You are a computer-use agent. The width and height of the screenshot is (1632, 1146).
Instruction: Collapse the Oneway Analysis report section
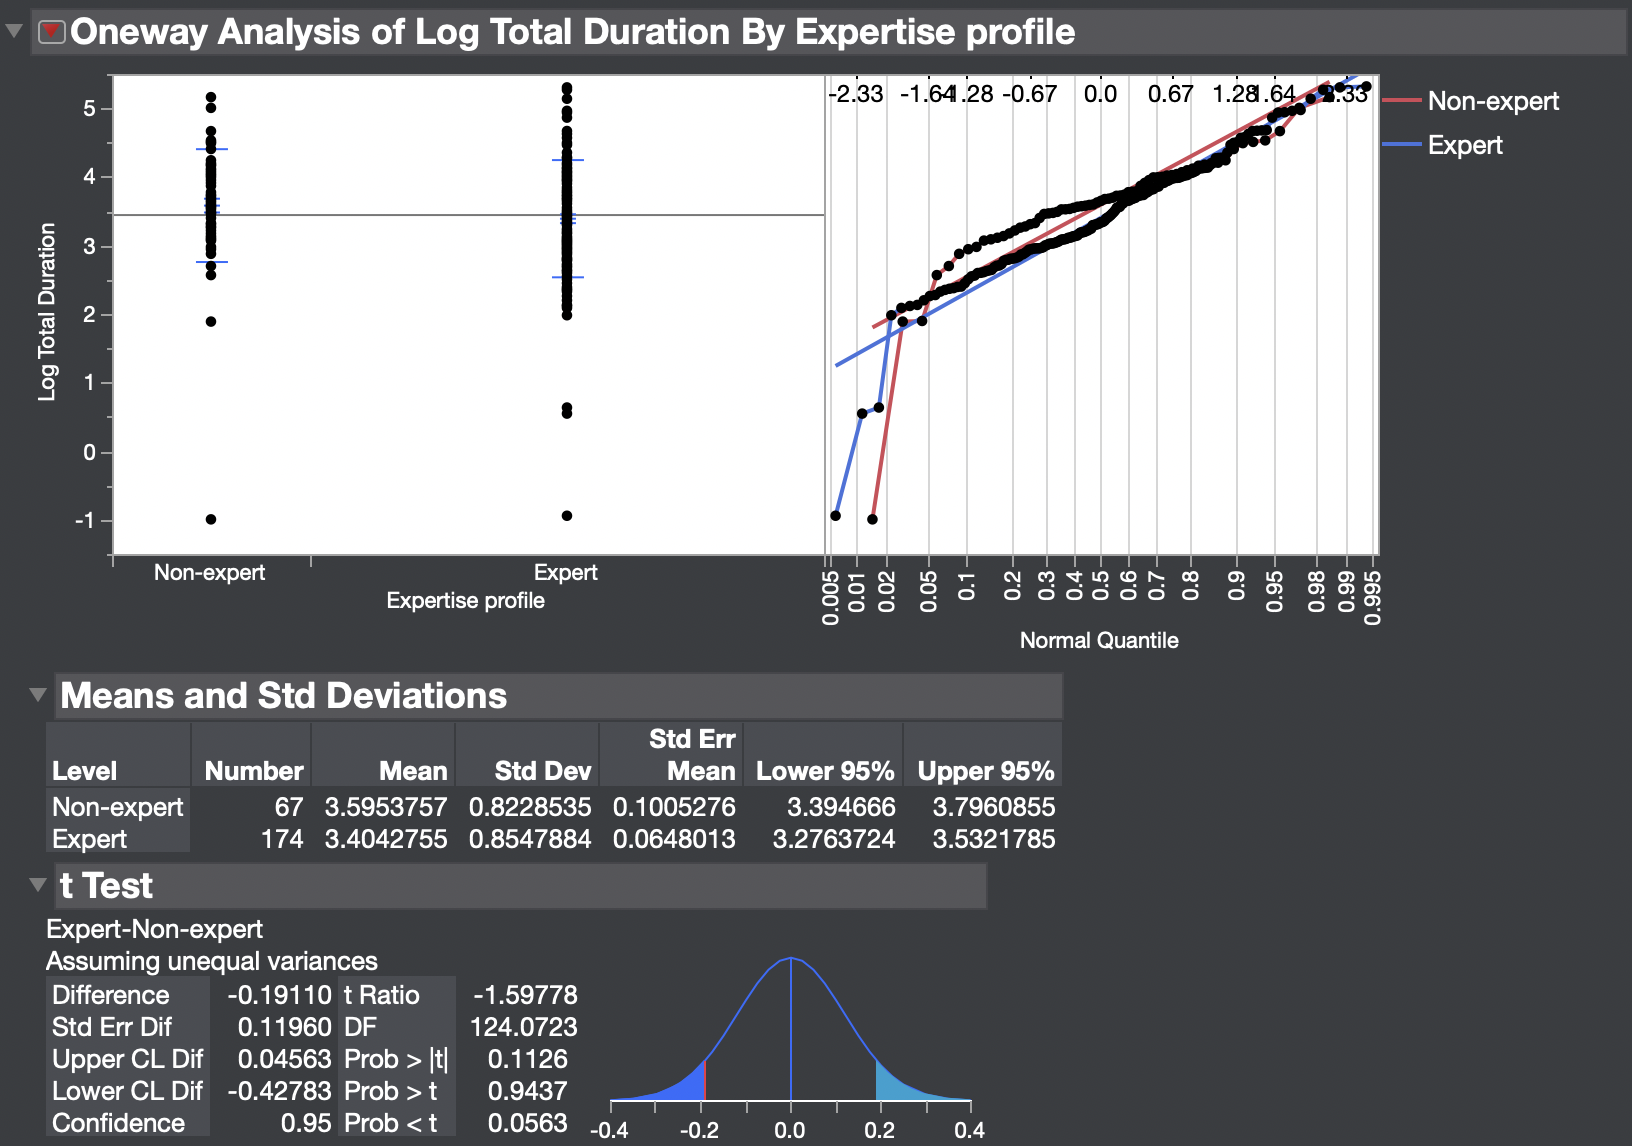(14, 31)
